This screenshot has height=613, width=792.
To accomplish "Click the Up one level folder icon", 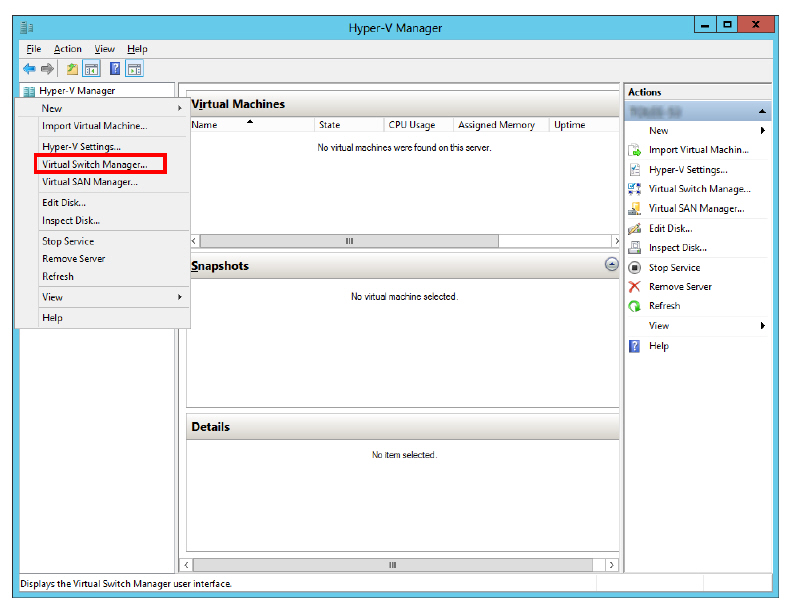I will click(73, 69).
